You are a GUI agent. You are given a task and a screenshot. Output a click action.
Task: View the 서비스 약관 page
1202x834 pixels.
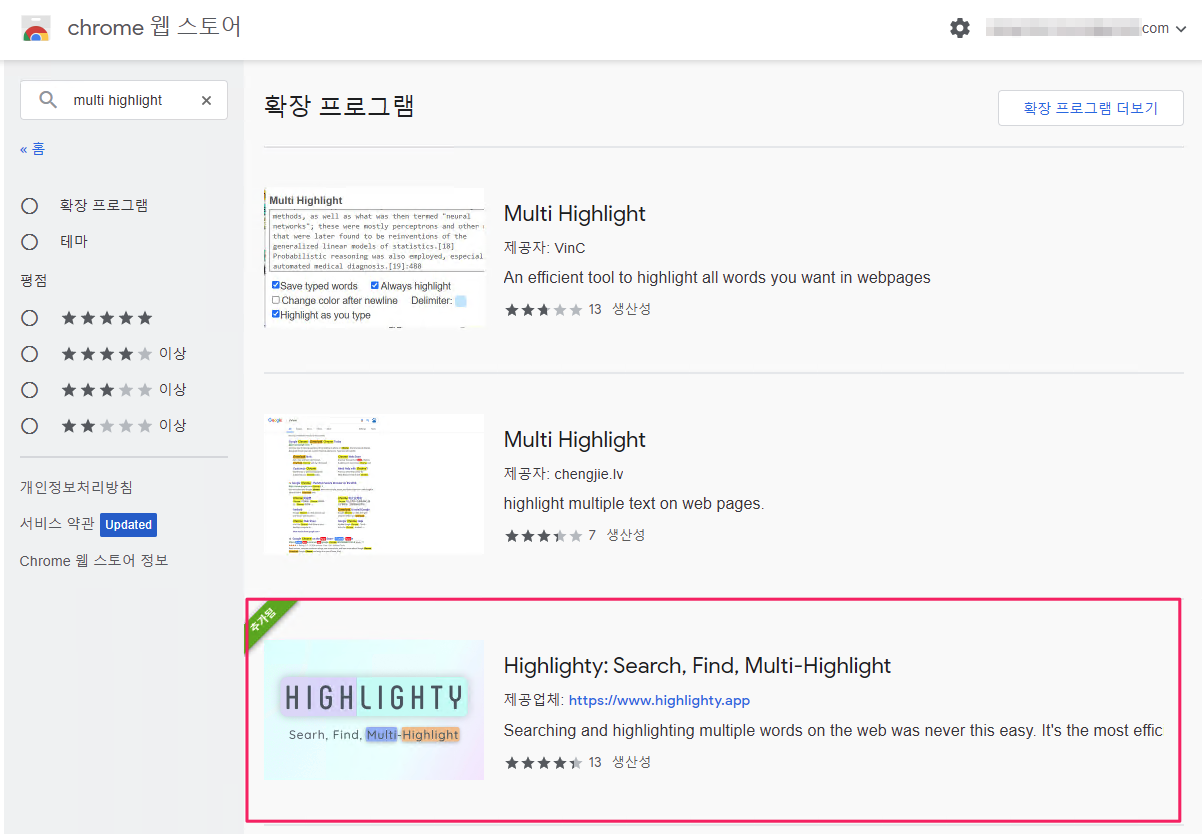coord(57,524)
